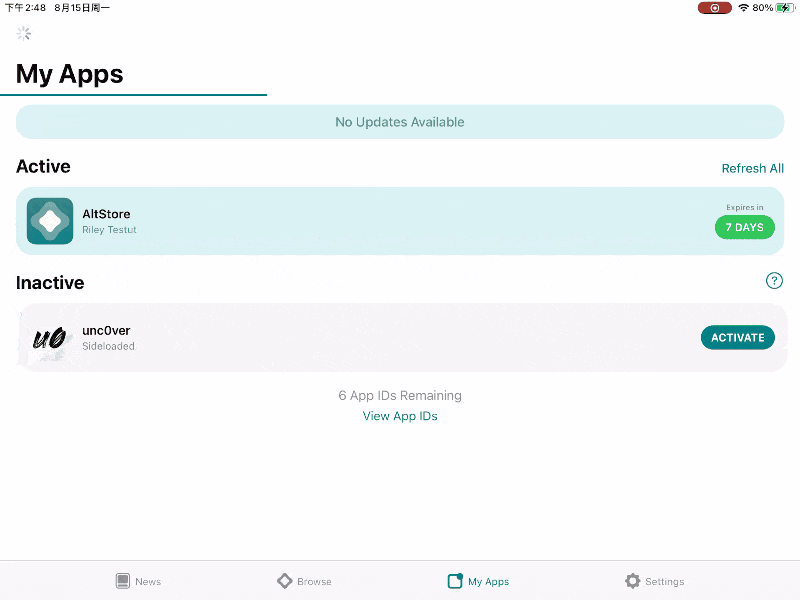
Task: Click the Expires in label
Action: [744, 207]
